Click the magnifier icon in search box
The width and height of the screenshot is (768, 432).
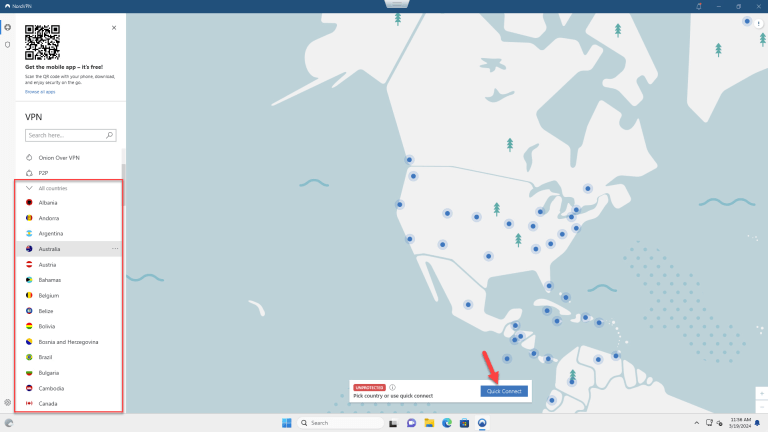click(110, 134)
